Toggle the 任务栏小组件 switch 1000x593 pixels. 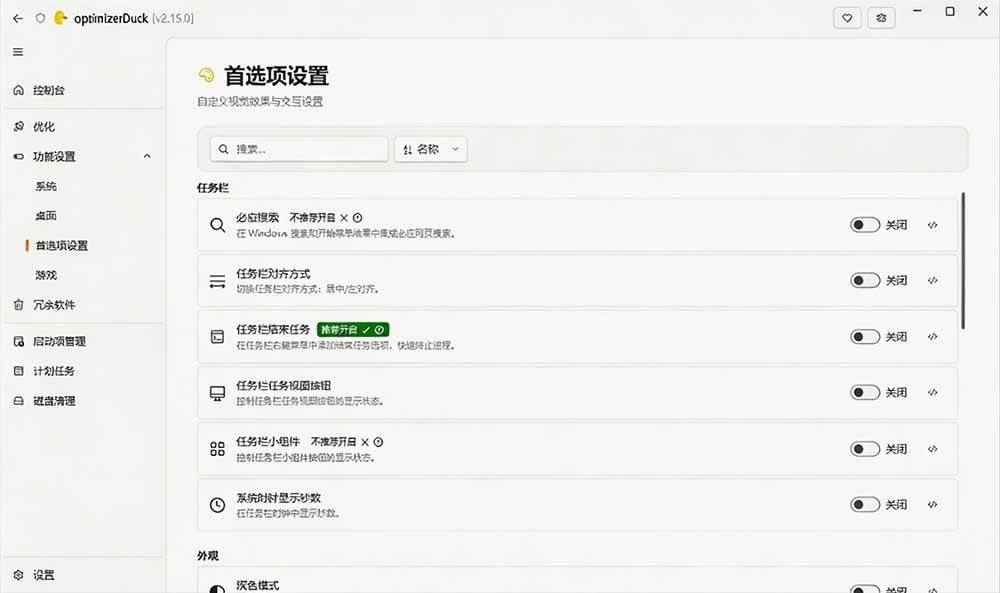(865, 449)
